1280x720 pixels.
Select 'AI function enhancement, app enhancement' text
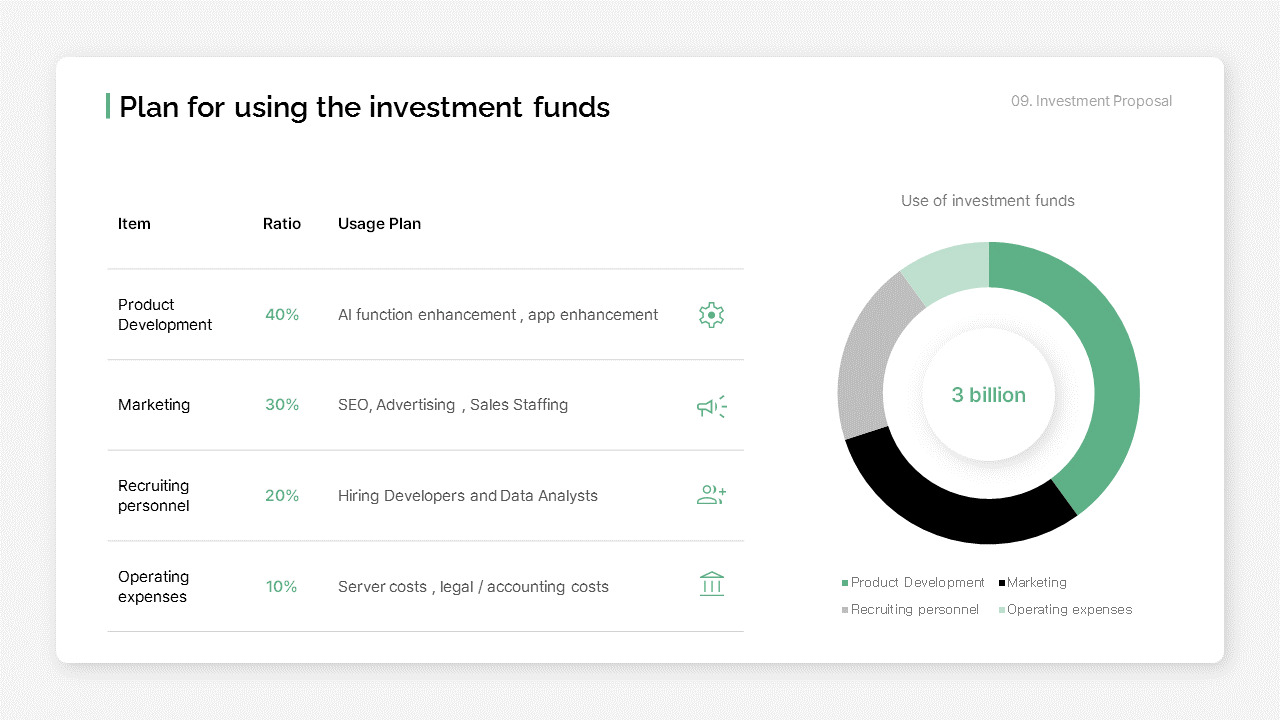[x=498, y=315]
